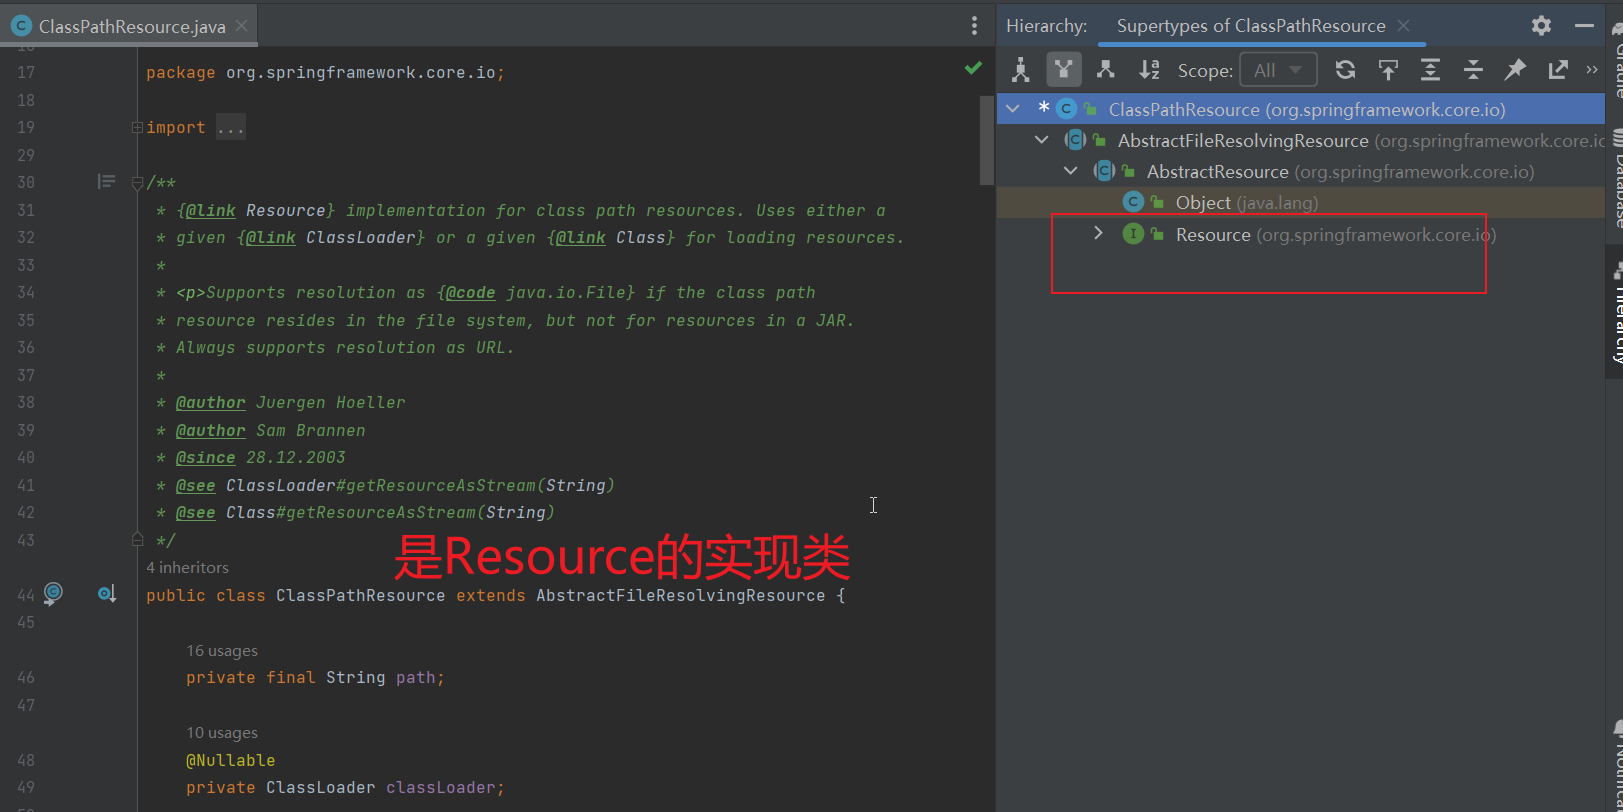Click Javadoc end fold marker at line 43

click(137, 539)
